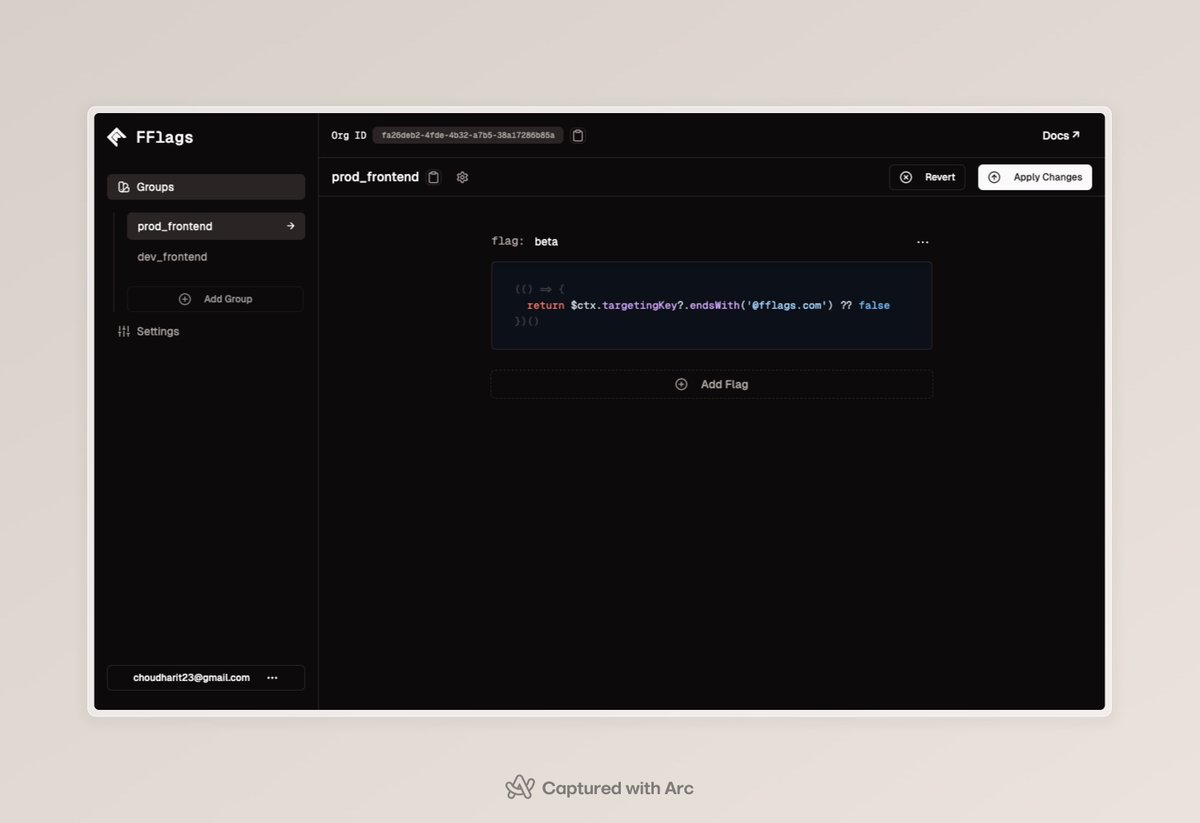Copy the Org ID using the clipboard icon
The width and height of the screenshot is (1200, 823).
click(578, 135)
